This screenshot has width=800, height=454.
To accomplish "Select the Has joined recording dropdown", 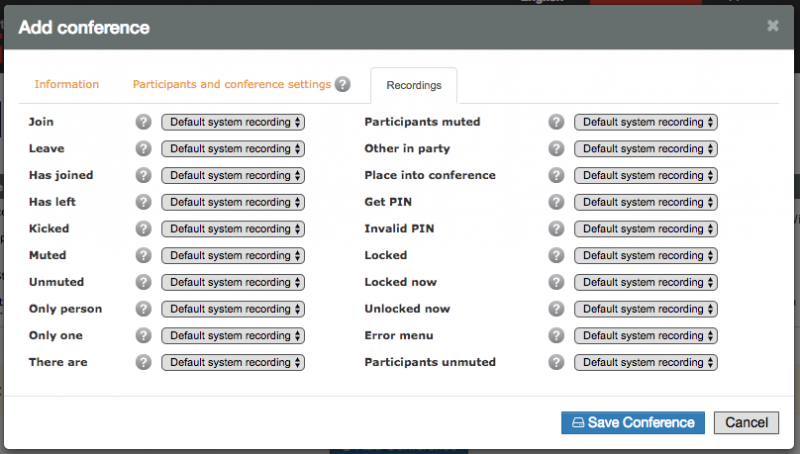I will pos(233,175).
